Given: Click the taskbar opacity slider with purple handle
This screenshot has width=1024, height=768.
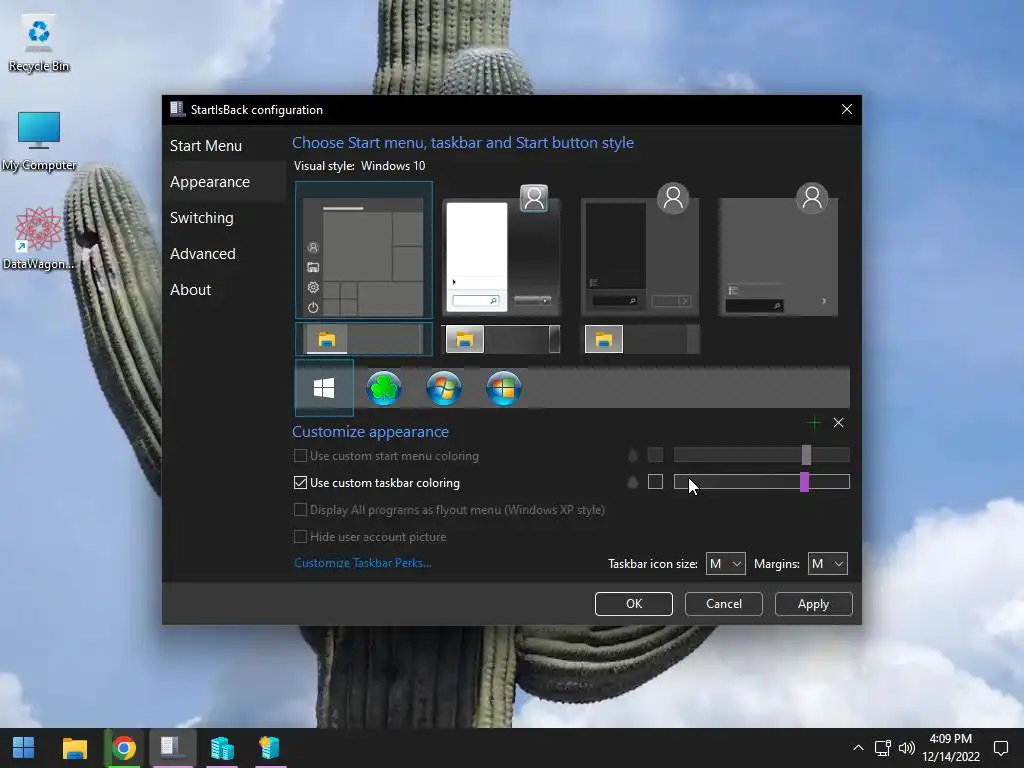Looking at the screenshot, I should [761, 482].
